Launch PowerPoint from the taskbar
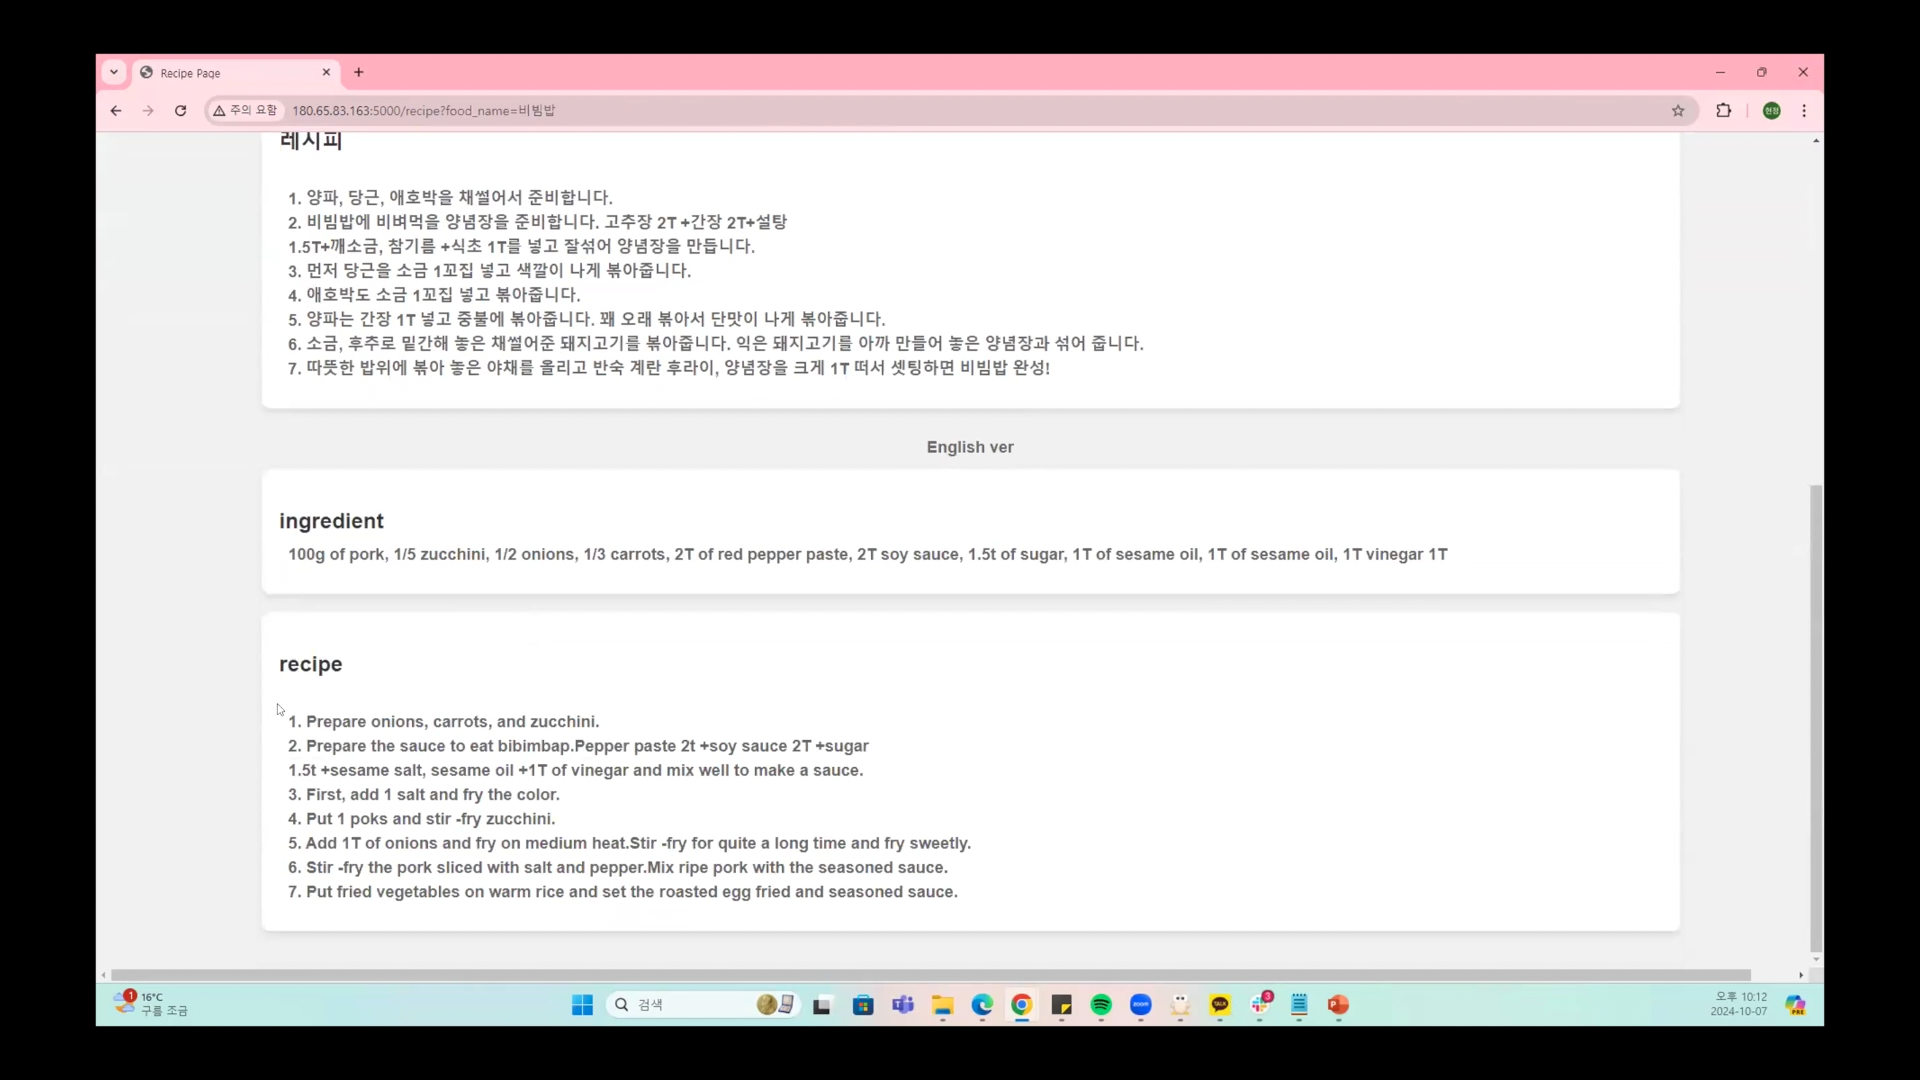The height and width of the screenshot is (1080, 1920). click(1338, 1005)
